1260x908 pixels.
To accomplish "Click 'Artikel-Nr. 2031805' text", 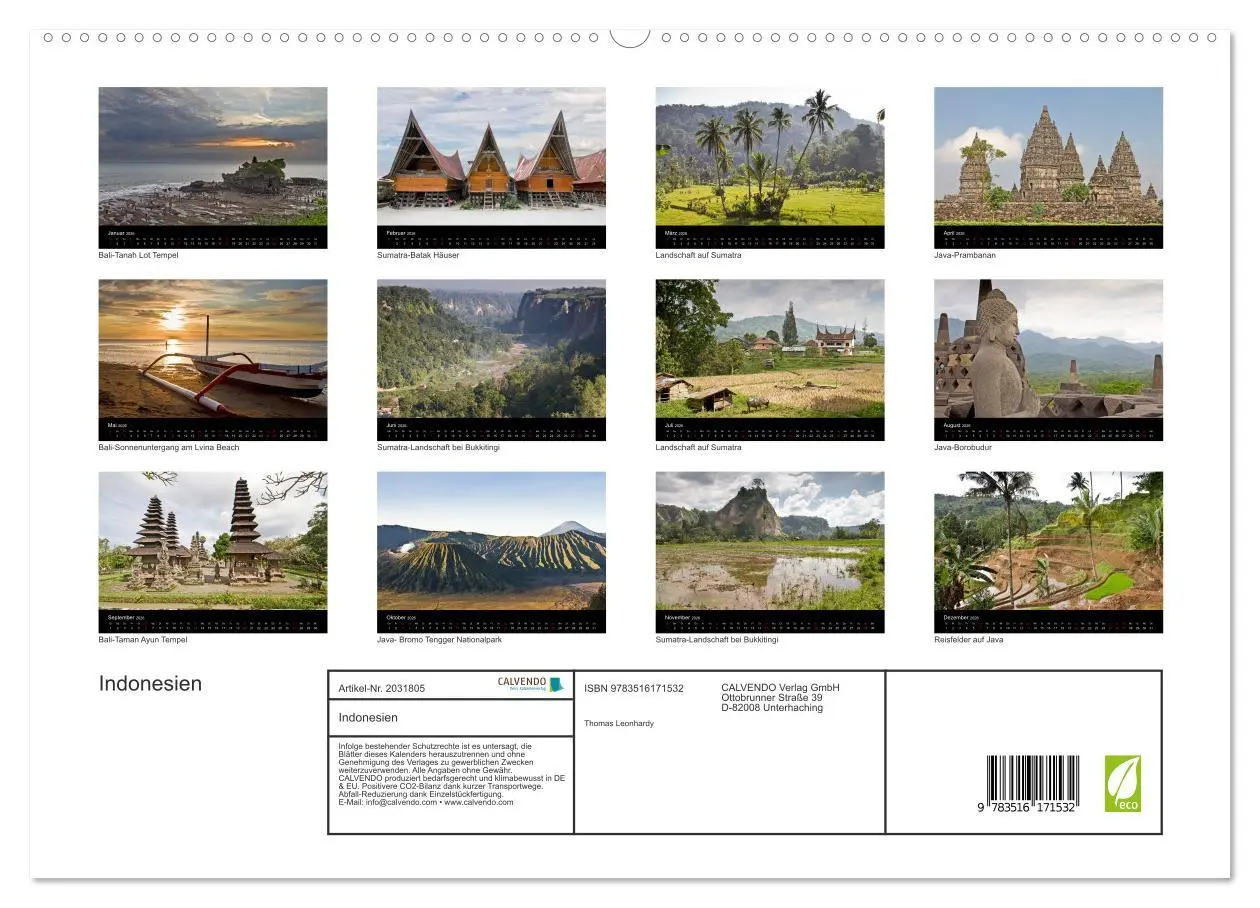I will point(382,688).
